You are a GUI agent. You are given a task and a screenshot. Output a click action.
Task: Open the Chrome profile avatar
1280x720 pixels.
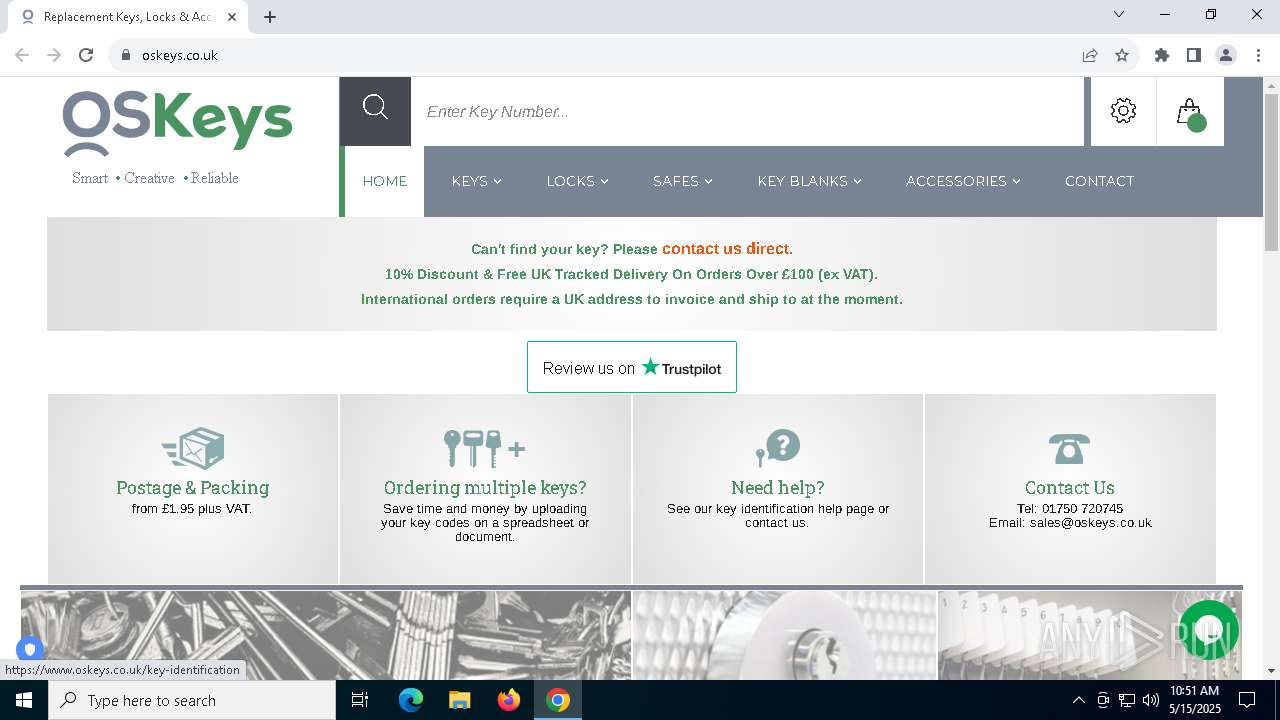coord(1226,55)
